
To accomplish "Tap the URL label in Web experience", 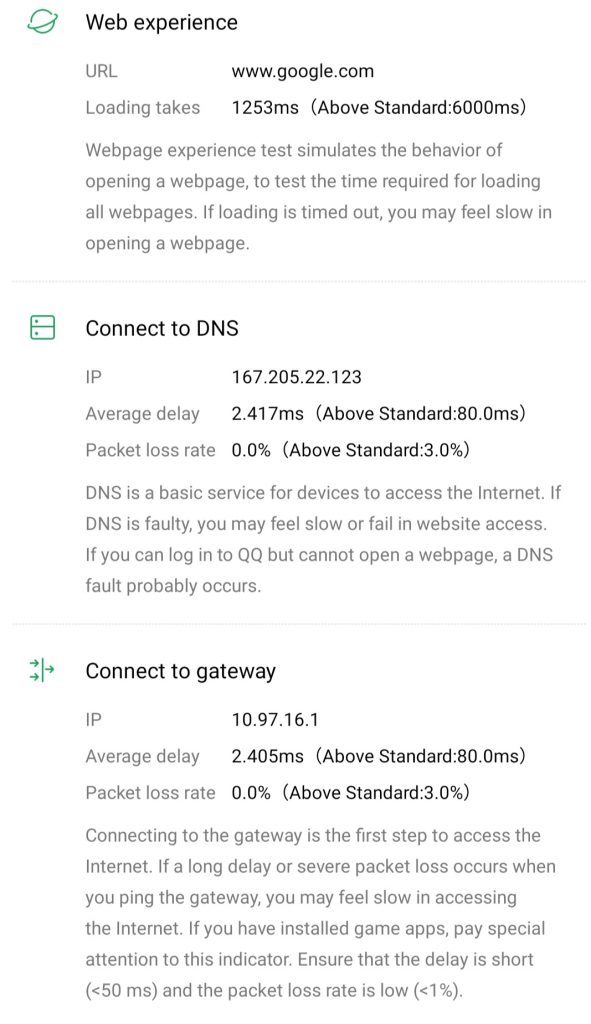I will 101,71.
